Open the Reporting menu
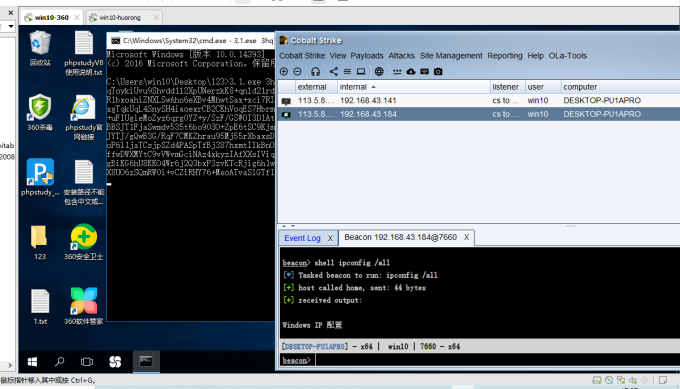 505,56
